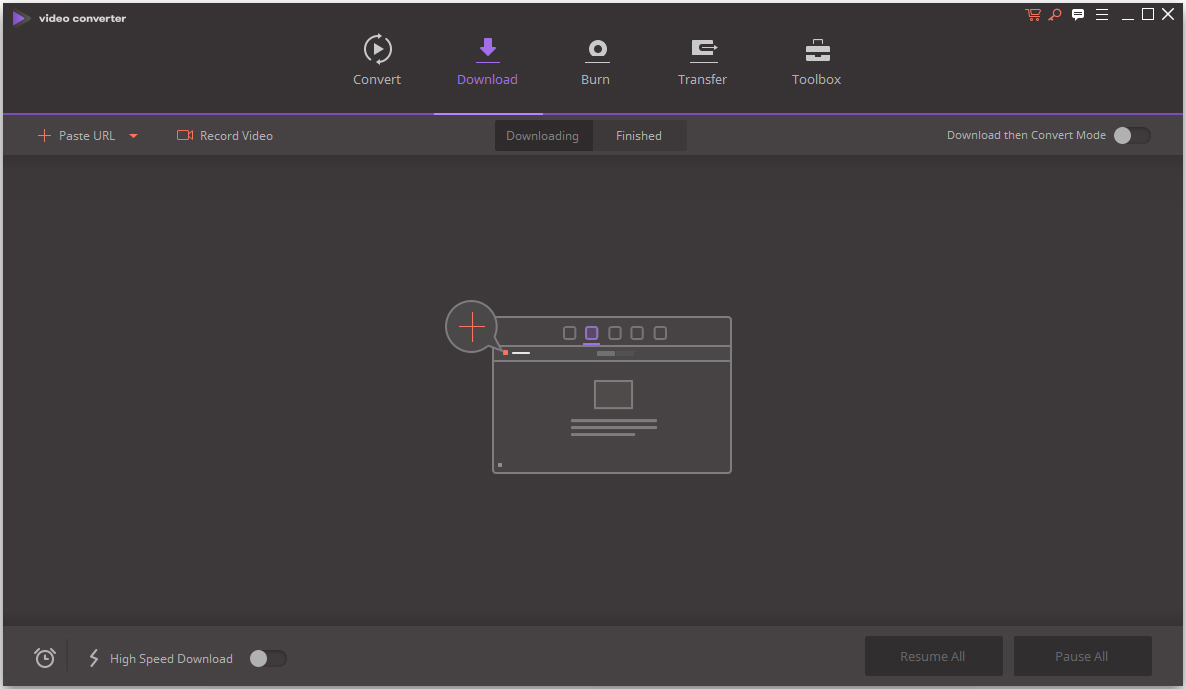Image resolution: width=1186 pixels, height=689 pixels.
Task: Open the Toolbox briefcase icon
Action: tap(818, 51)
